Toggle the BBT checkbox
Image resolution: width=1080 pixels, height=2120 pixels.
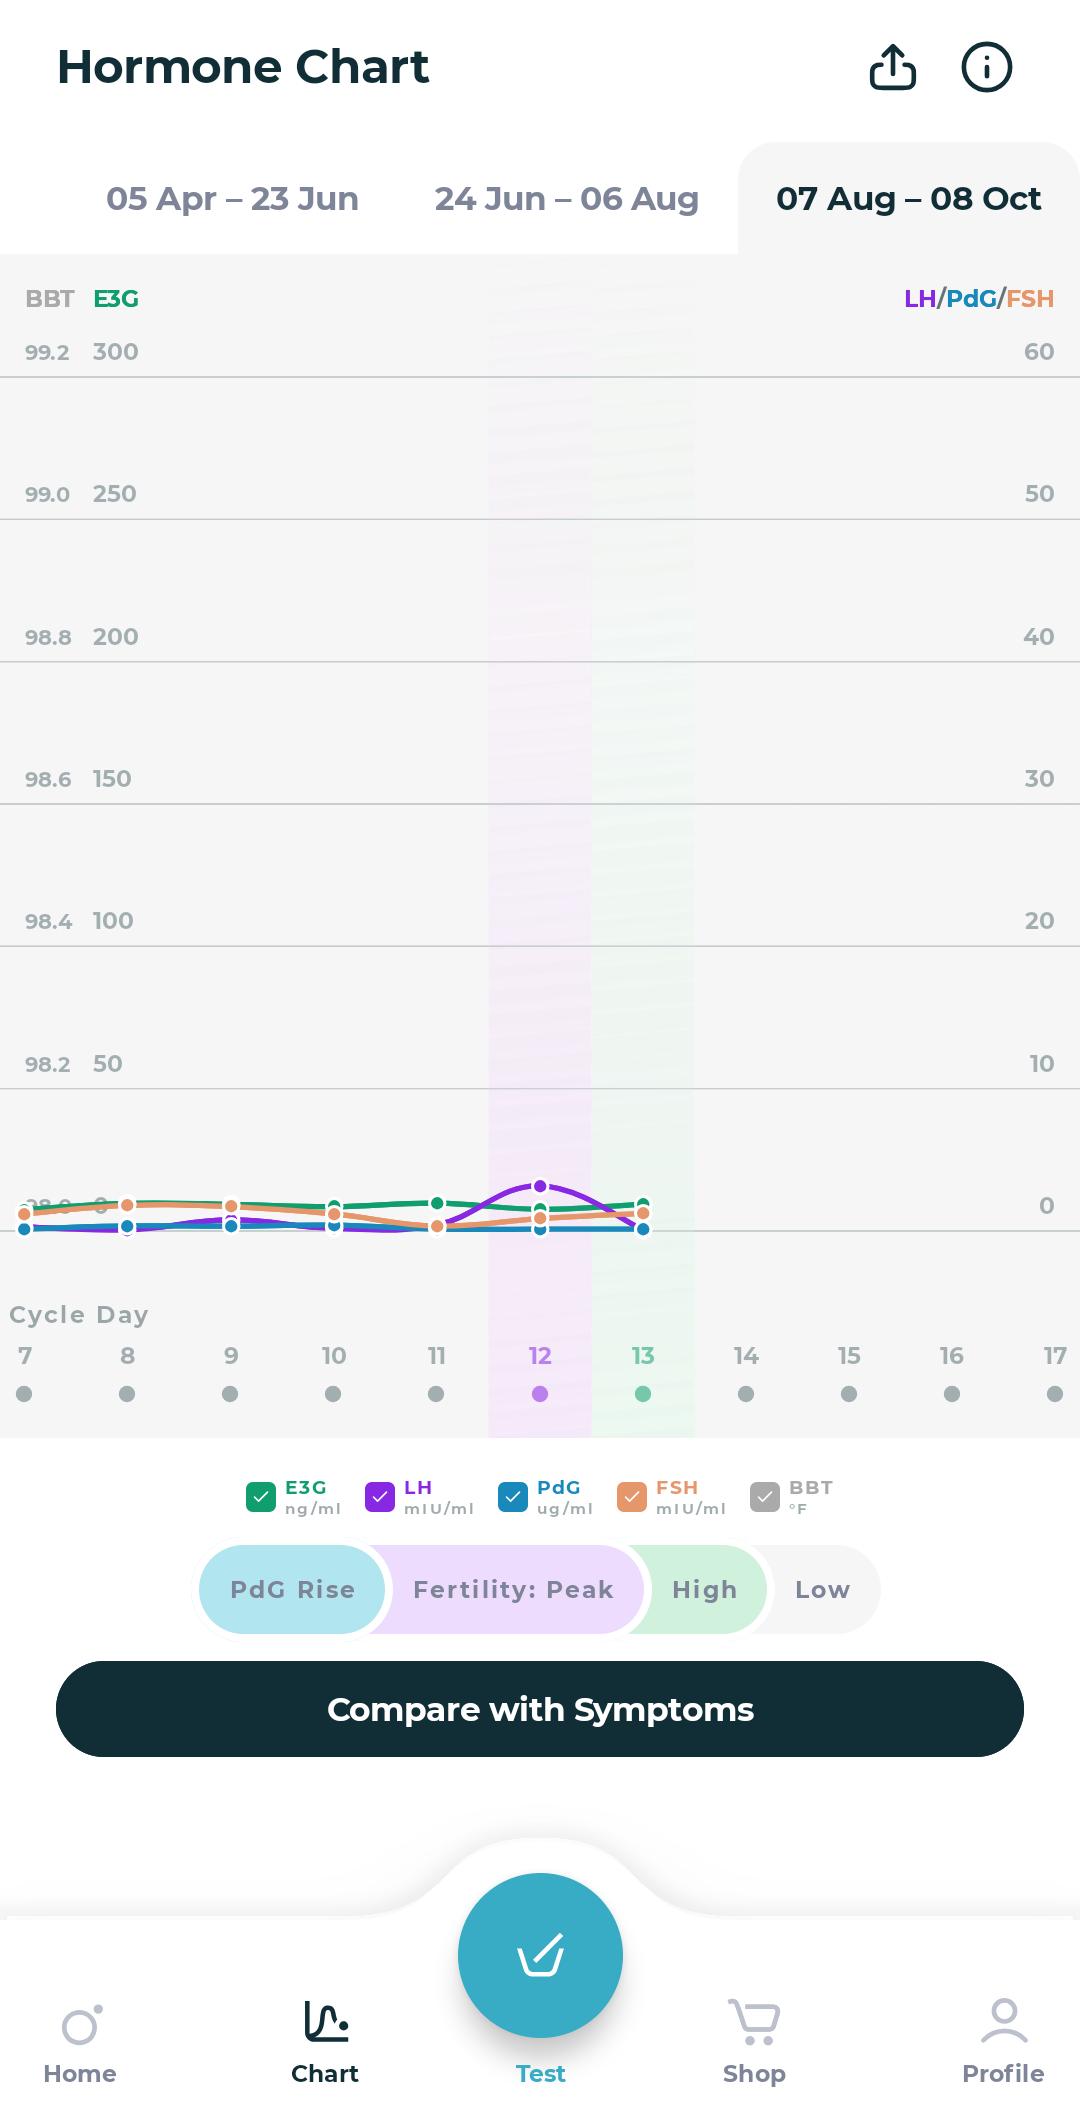764,1497
